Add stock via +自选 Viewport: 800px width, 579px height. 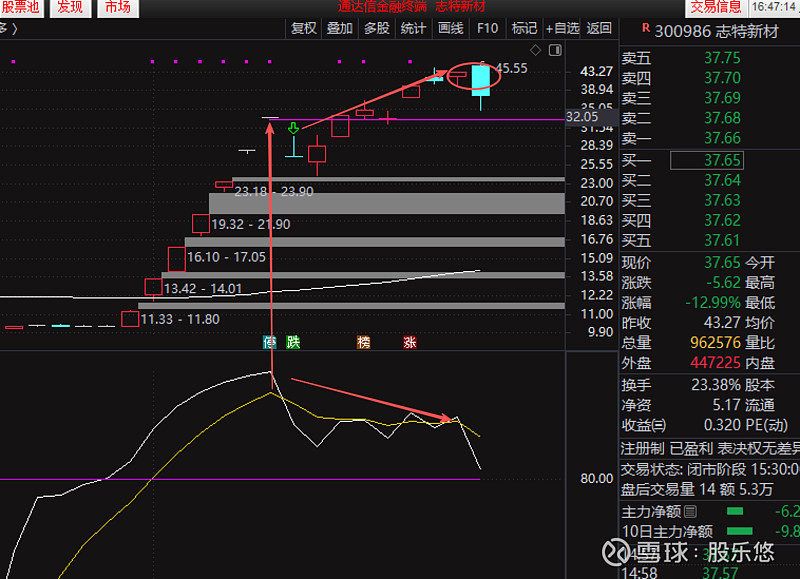pos(562,29)
